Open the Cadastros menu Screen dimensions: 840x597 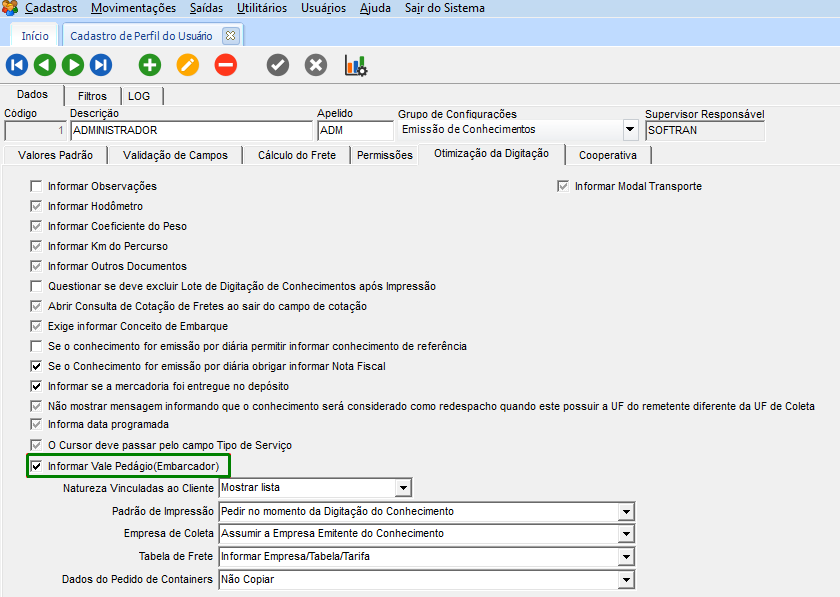point(51,8)
